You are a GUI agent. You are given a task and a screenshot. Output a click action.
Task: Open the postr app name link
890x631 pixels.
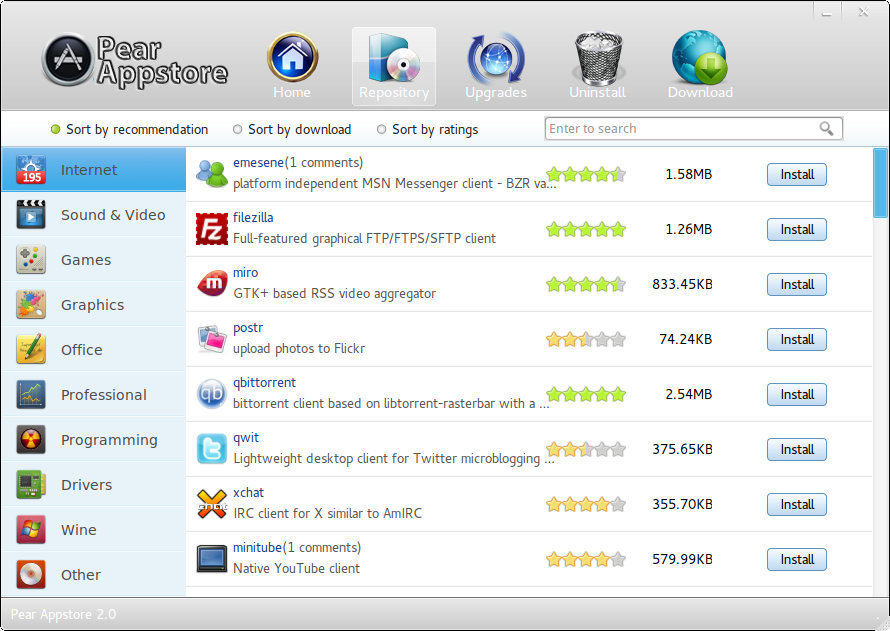tap(248, 327)
